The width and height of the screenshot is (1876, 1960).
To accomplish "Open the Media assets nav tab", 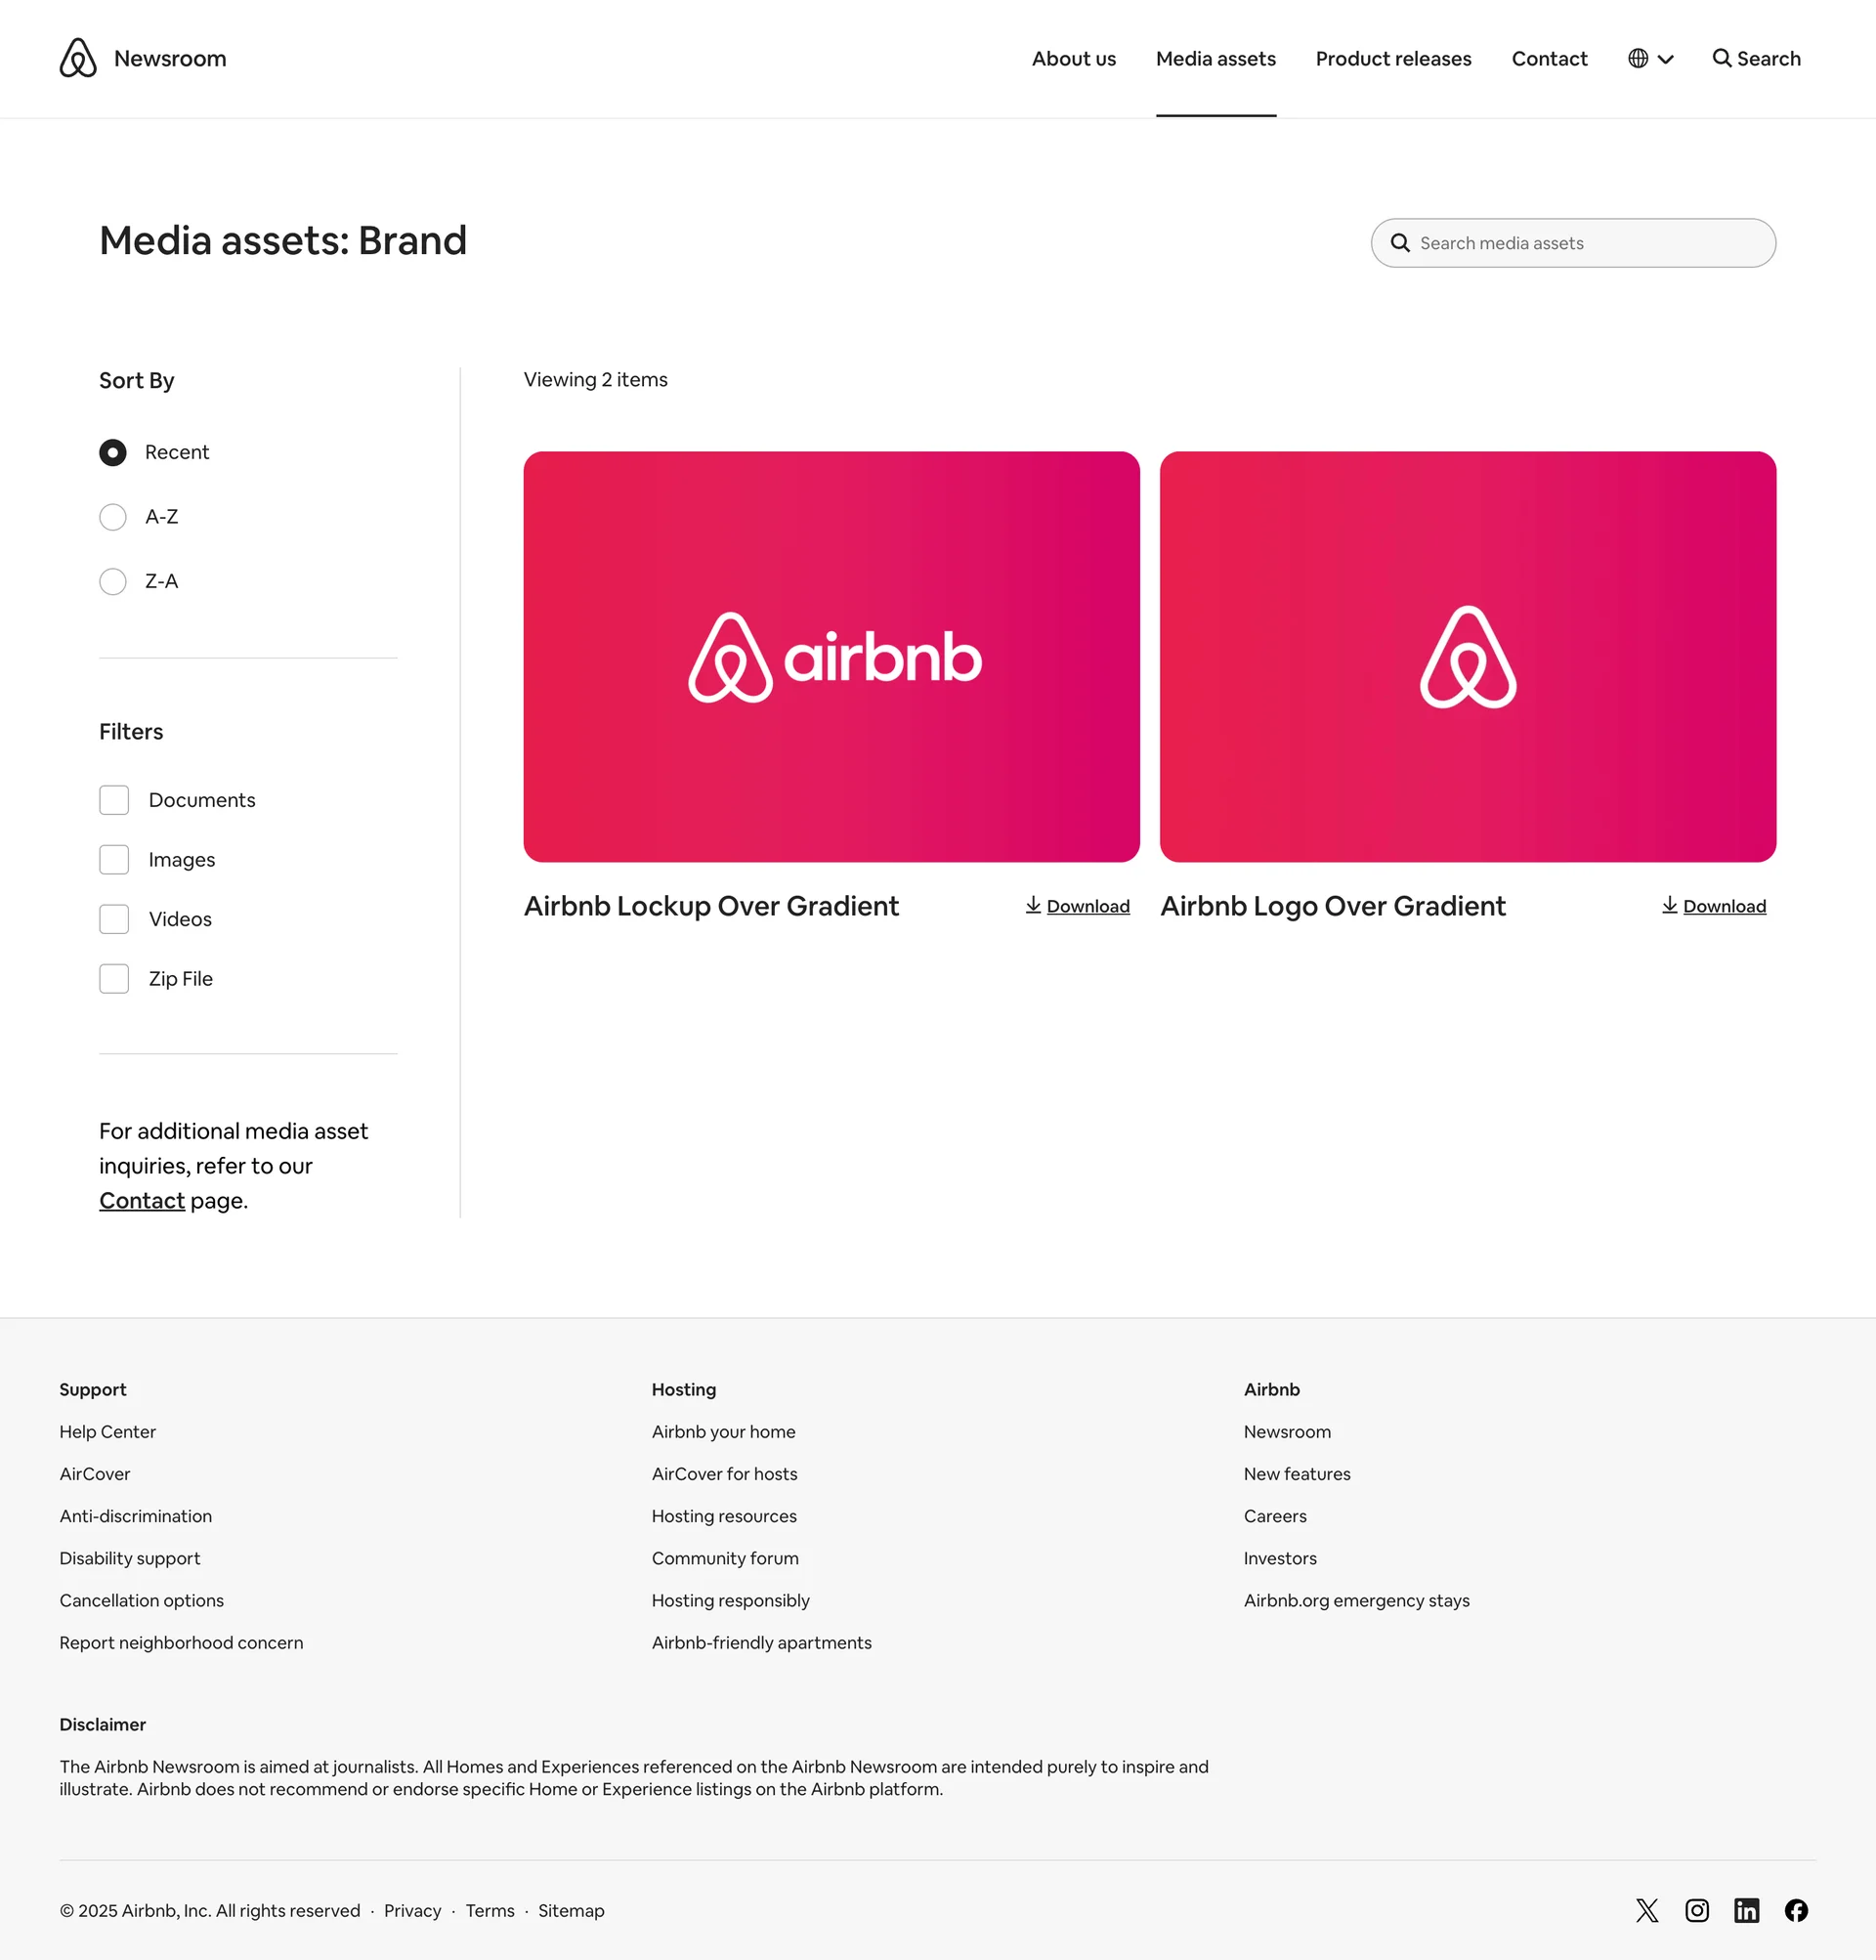I will pyautogui.click(x=1215, y=59).
